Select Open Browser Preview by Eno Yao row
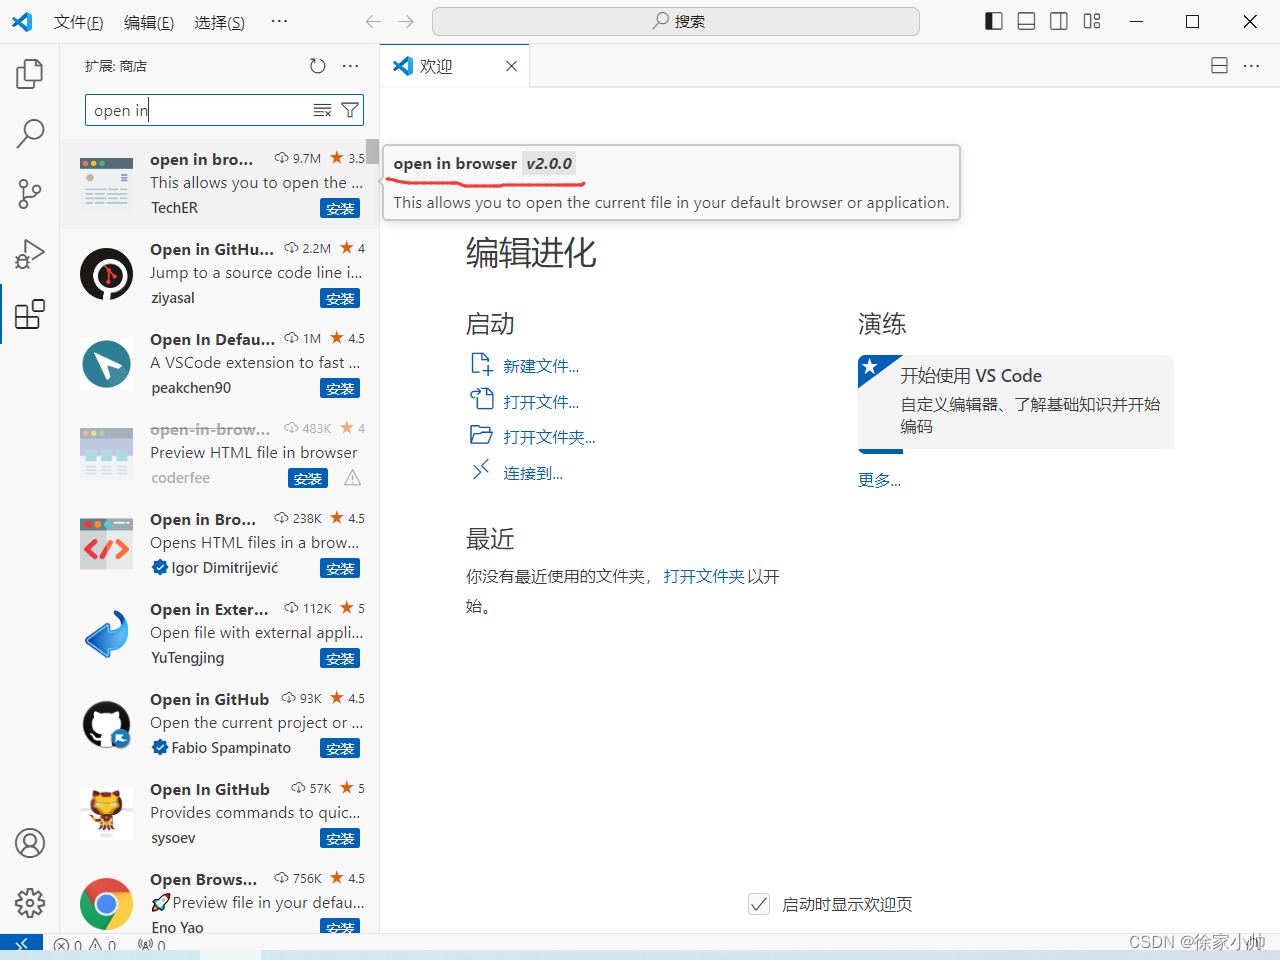Screen dimensions: 1280x960 [x=220, y=901]
